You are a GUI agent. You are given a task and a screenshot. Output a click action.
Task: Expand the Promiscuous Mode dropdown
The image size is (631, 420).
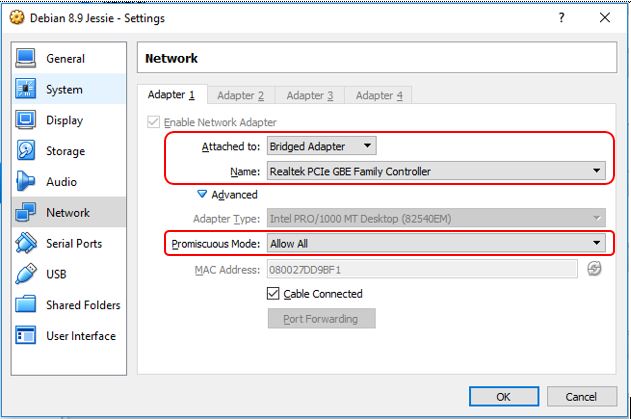tap(435, 243)
